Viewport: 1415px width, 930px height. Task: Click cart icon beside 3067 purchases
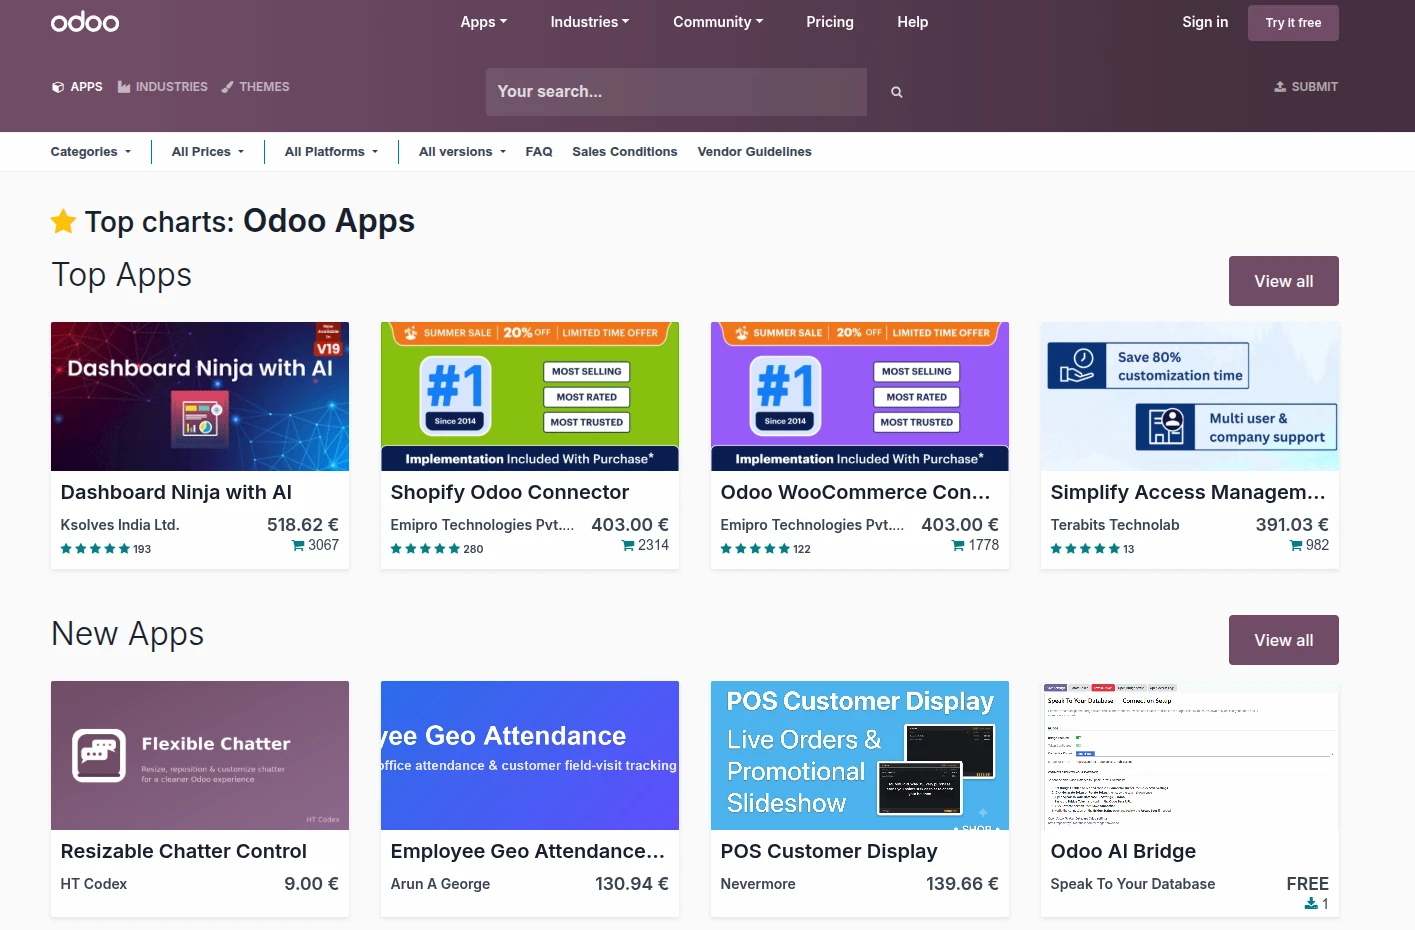(x=298, y=545)
